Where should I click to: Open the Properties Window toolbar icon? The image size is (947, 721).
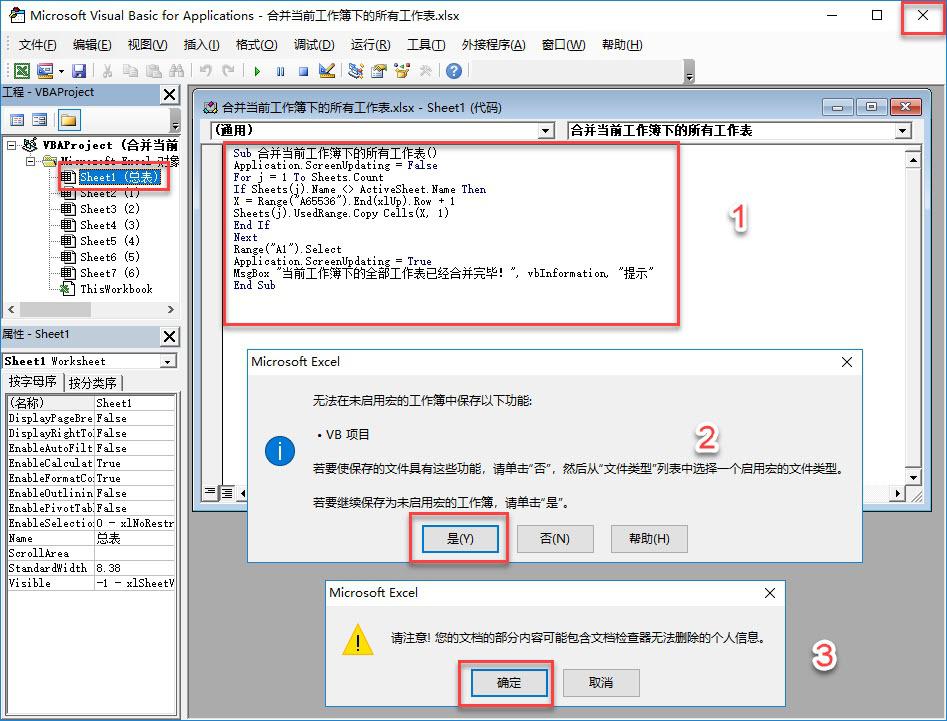coord(379,71)
